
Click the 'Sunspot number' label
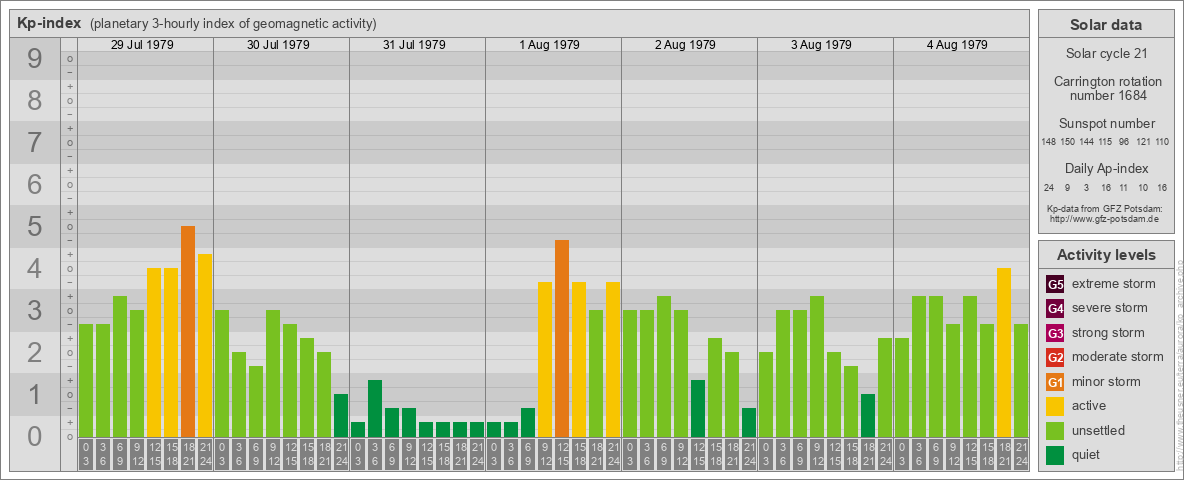1107,124
